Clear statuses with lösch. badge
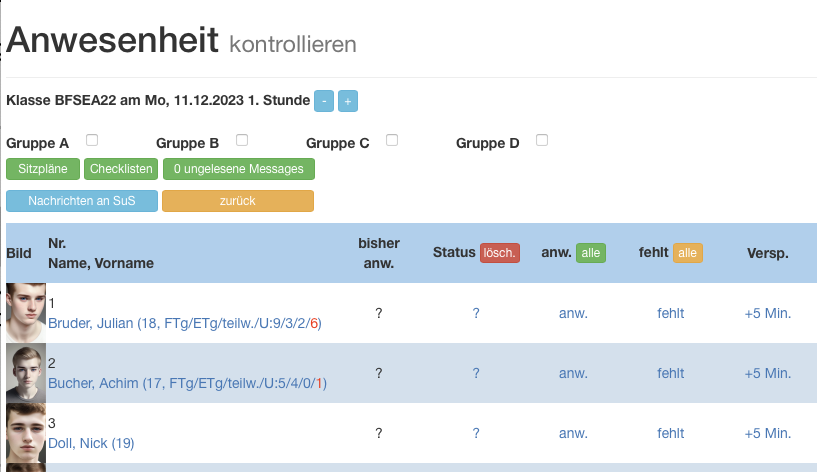This screenshot has height=472, width=821. pos(500,253)
